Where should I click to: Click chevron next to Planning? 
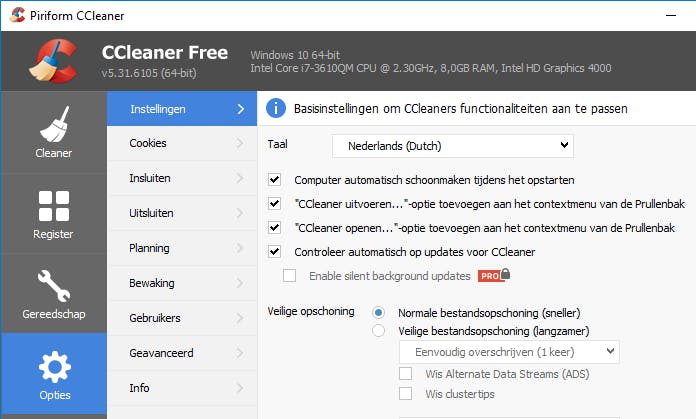(240, 248)
